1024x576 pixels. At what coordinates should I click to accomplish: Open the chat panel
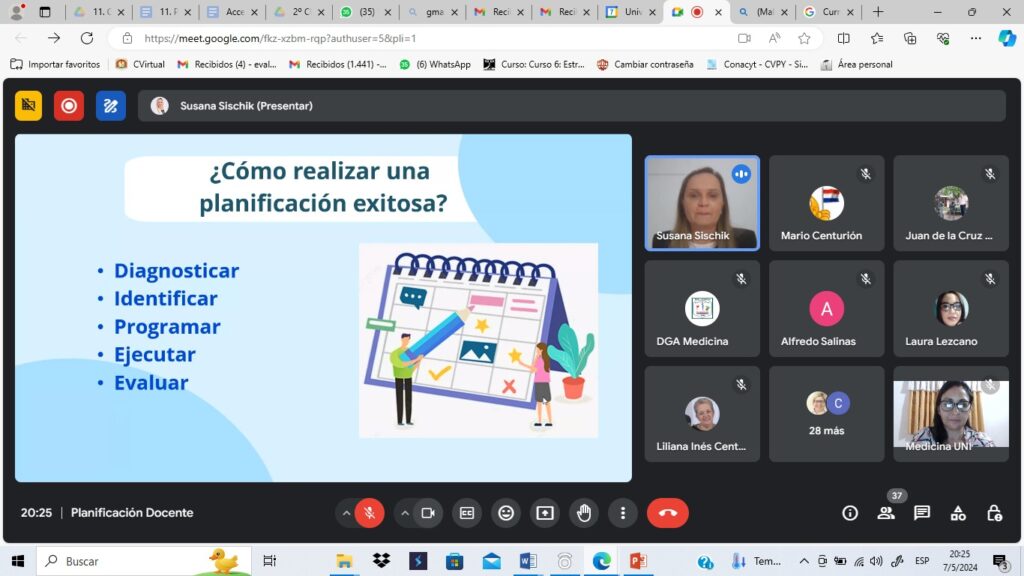coord(922,513)
